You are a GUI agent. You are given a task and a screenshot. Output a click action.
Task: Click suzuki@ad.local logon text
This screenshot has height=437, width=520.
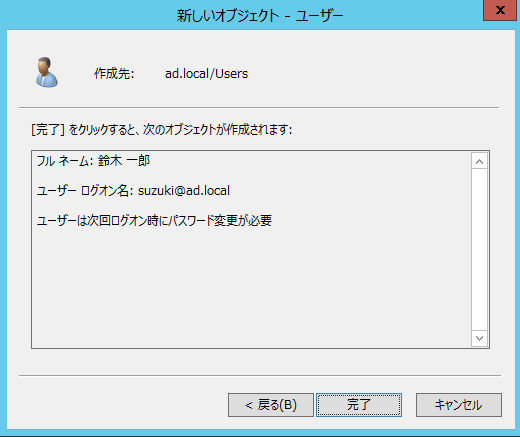click(184, 191)
